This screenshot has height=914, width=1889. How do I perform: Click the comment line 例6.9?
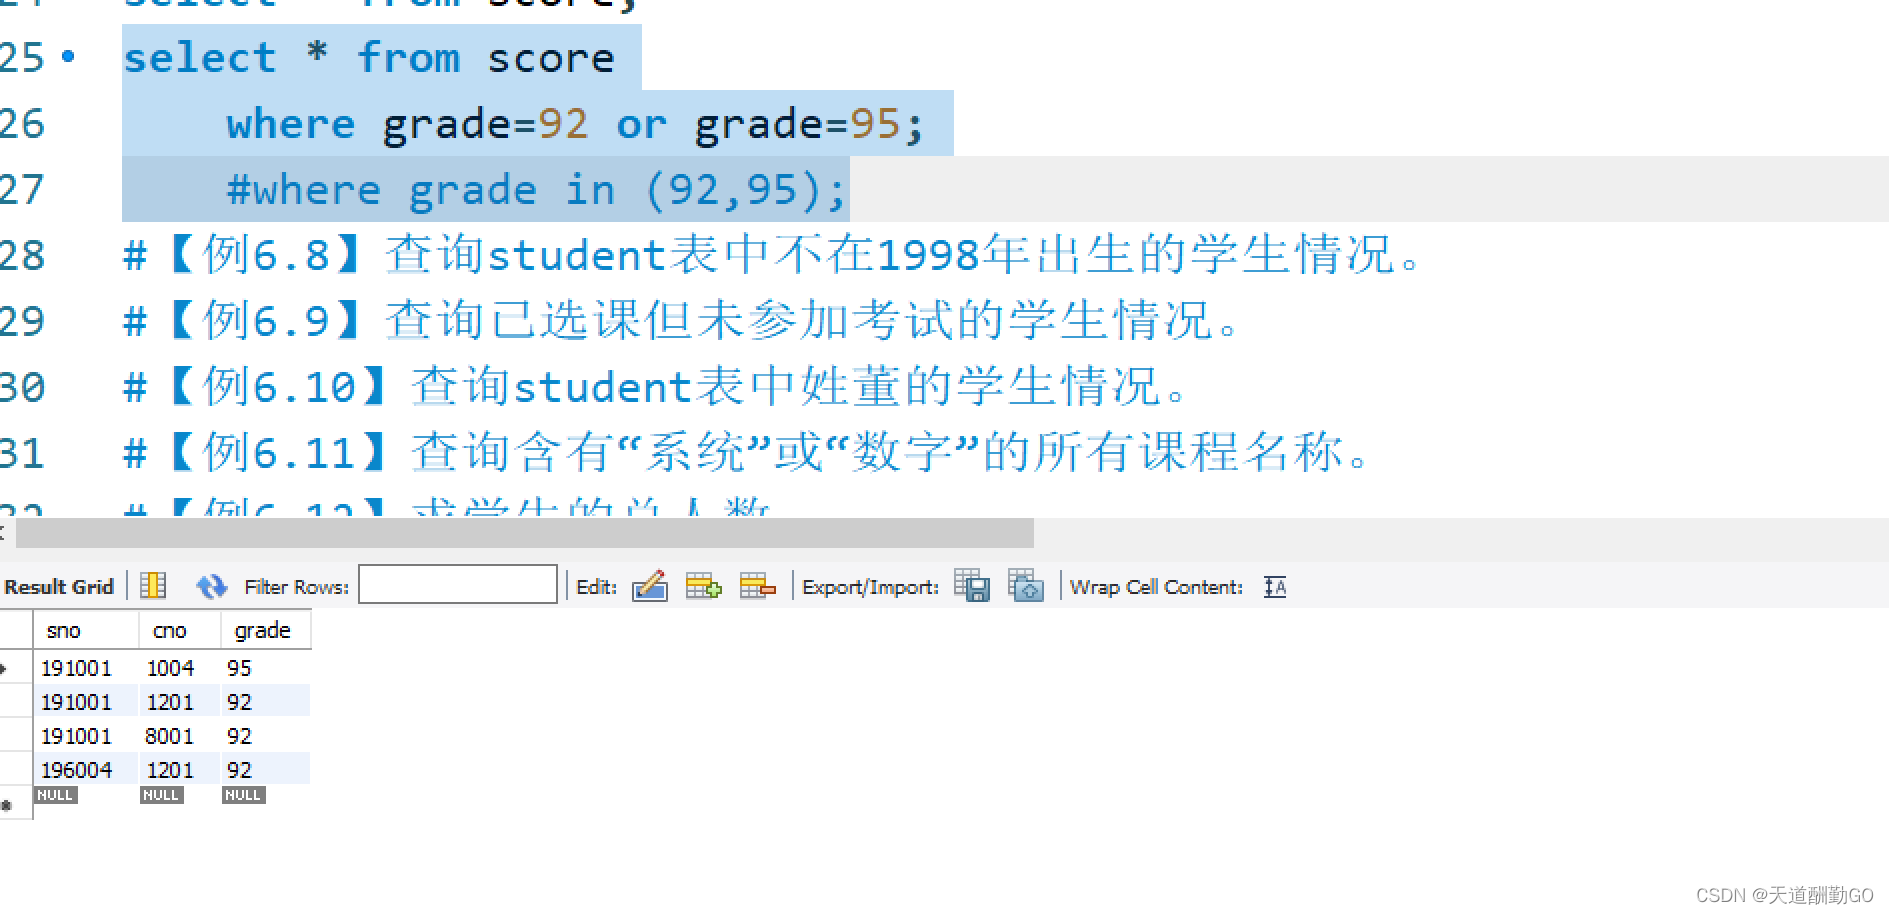(681, 321)
